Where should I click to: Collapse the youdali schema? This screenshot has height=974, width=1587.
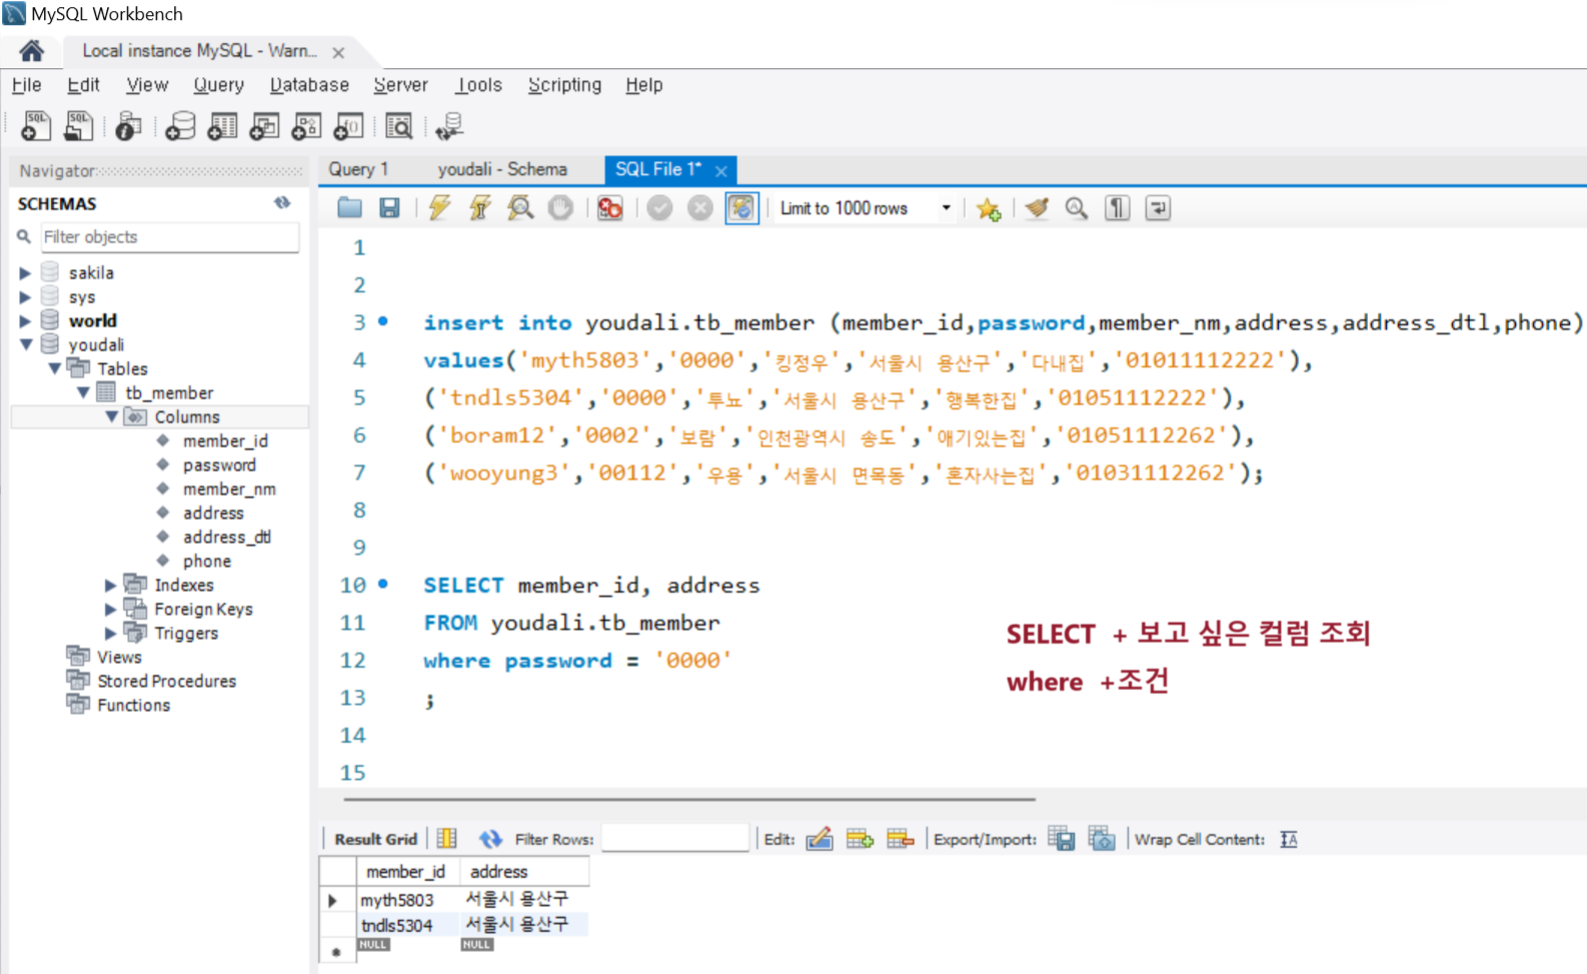26,345
